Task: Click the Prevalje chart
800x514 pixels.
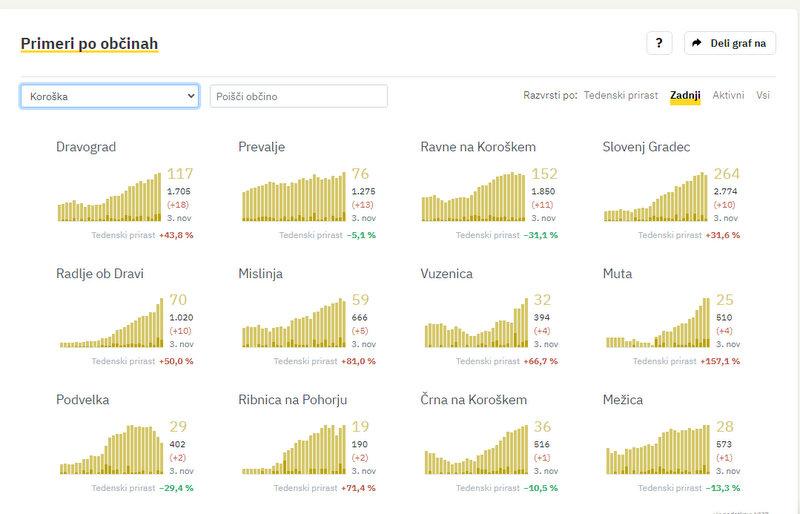Action: tap(292, 196)
